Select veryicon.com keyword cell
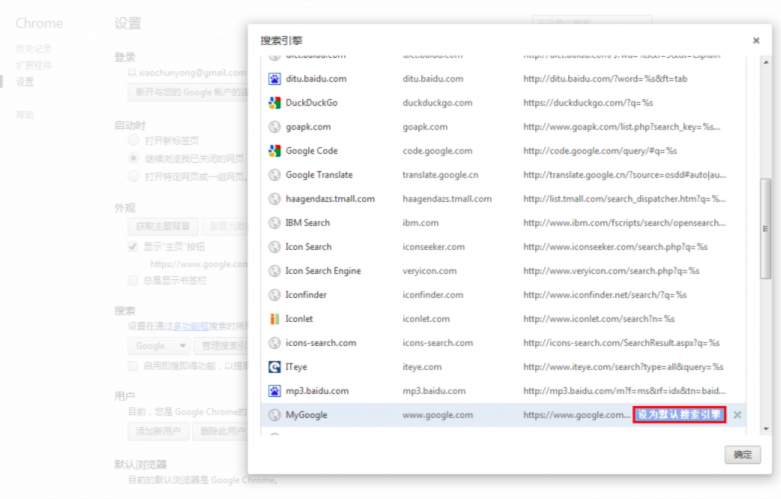Image resolution: width=781 pixels, height=499 pixels. (x=429, y=270)
